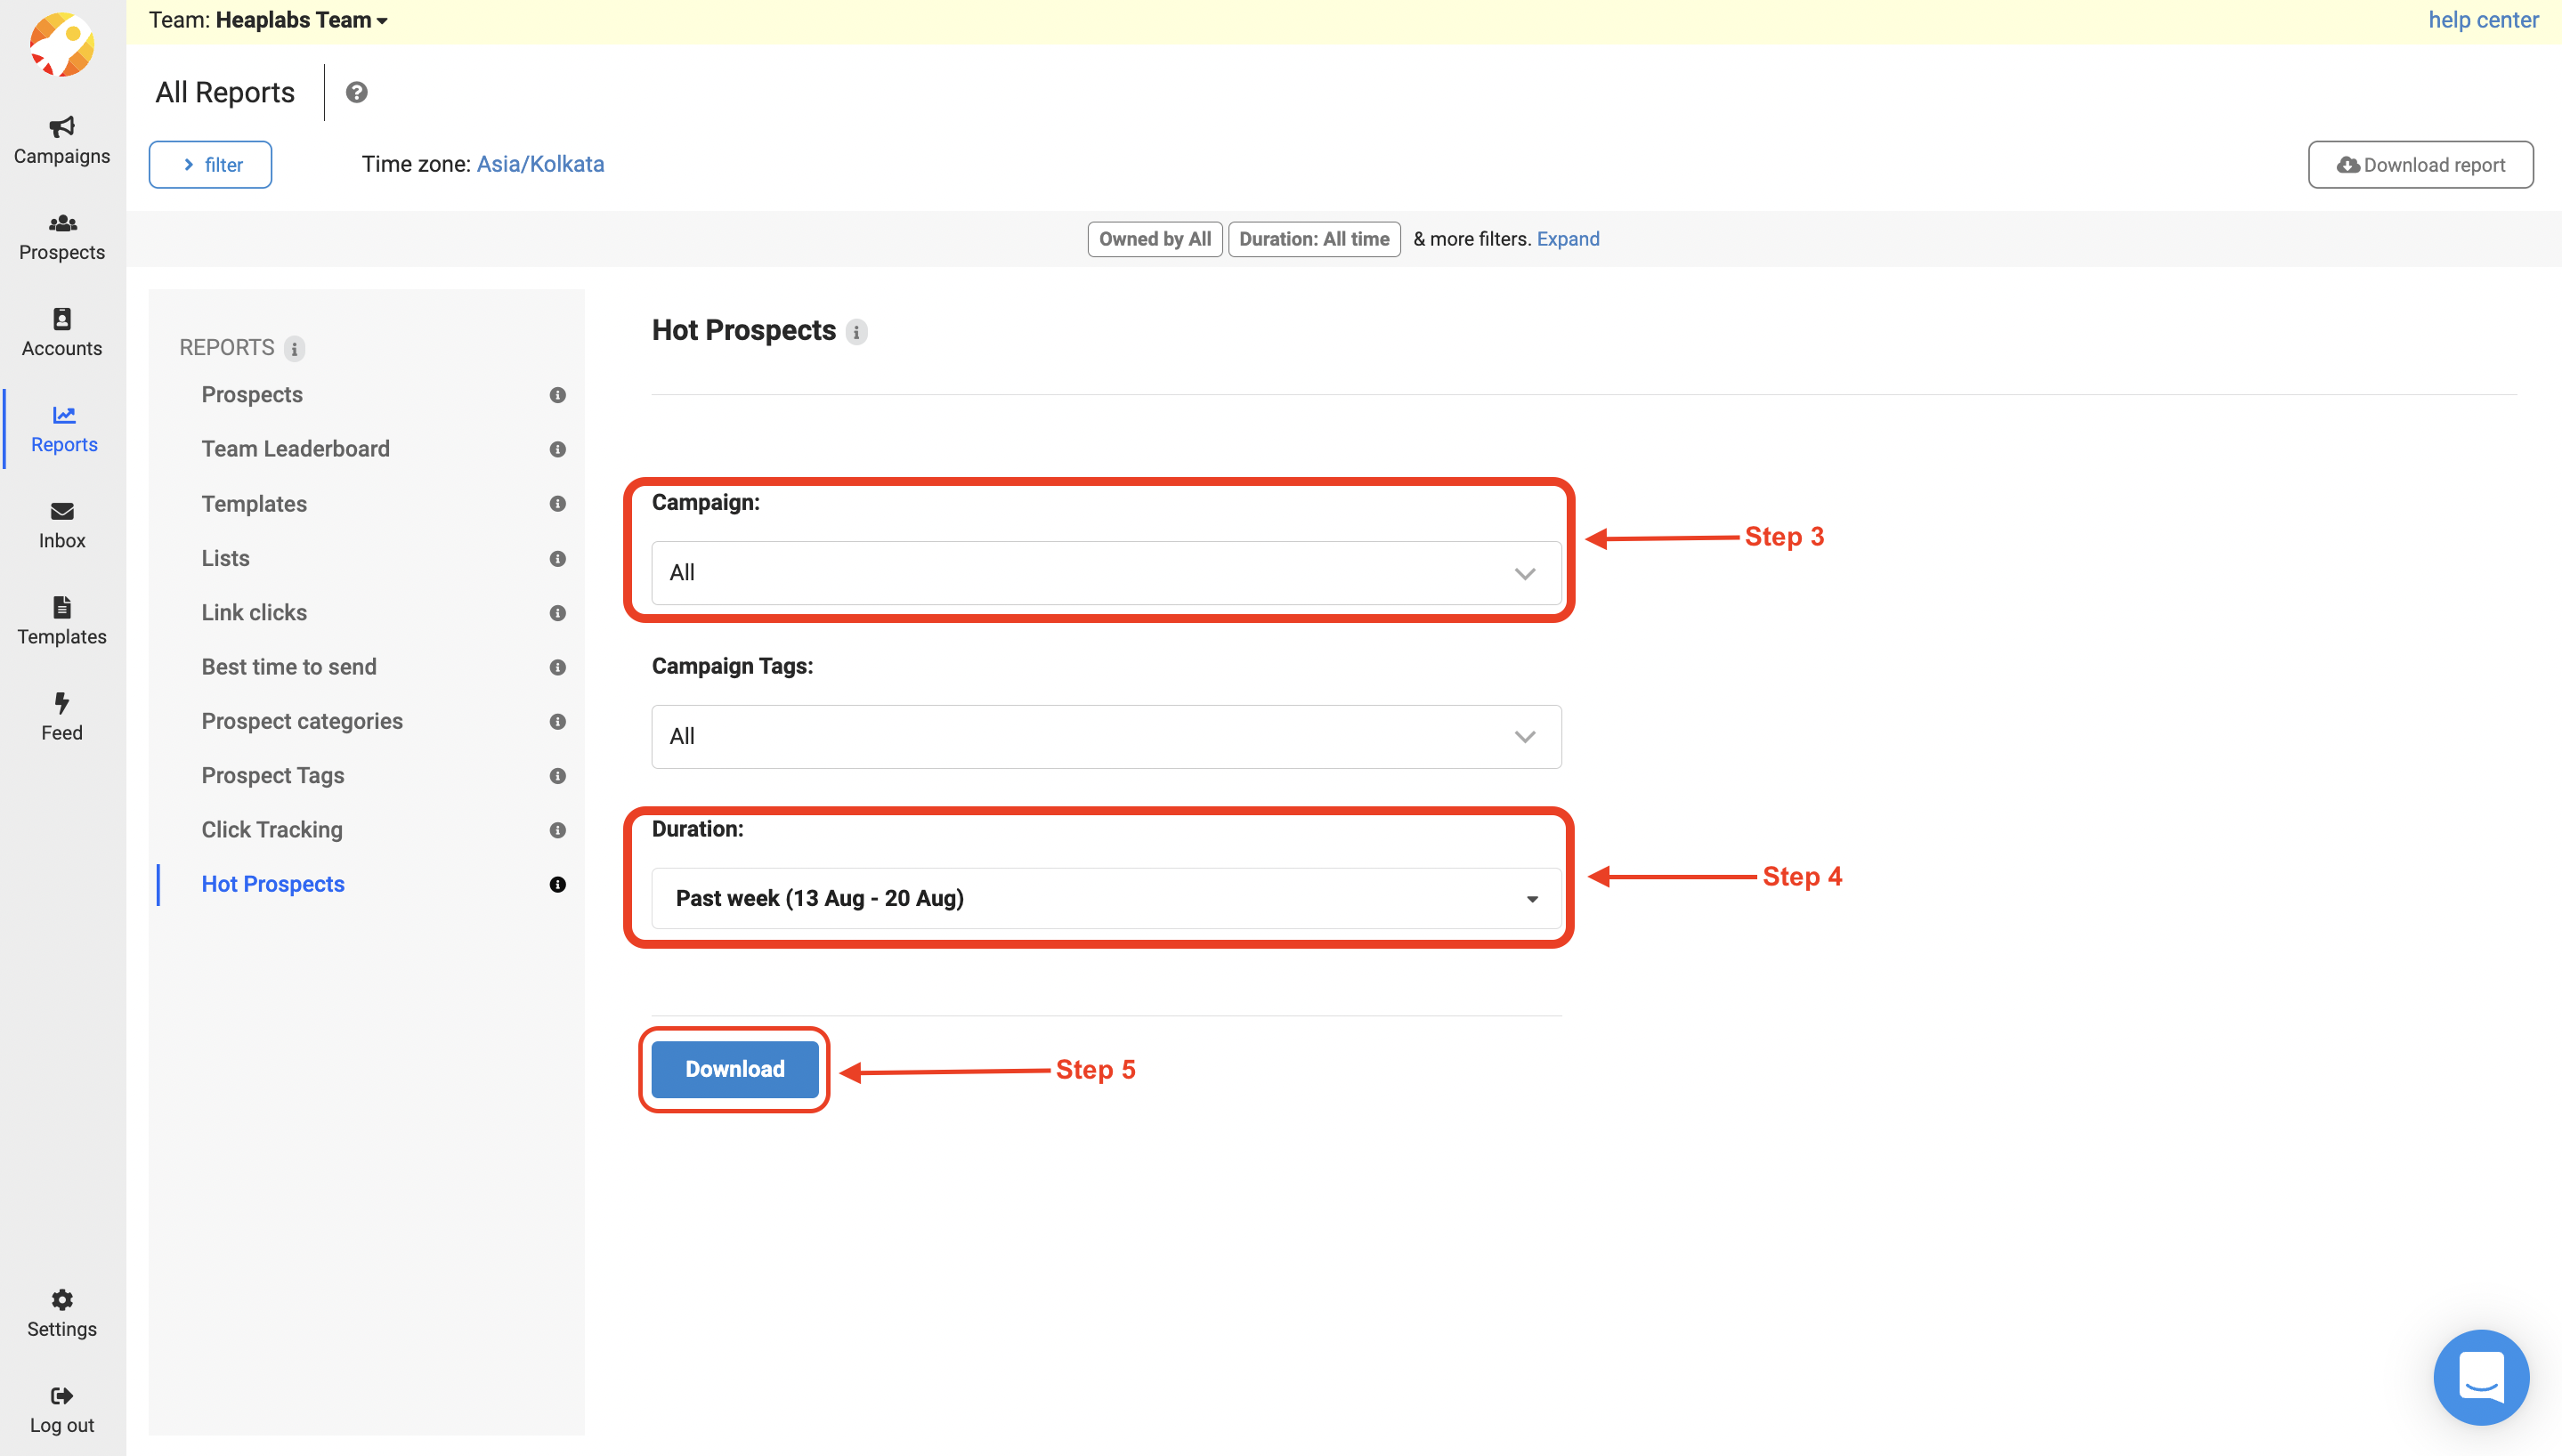
Task: Click the blue Download button
Action: point(734,1069)
